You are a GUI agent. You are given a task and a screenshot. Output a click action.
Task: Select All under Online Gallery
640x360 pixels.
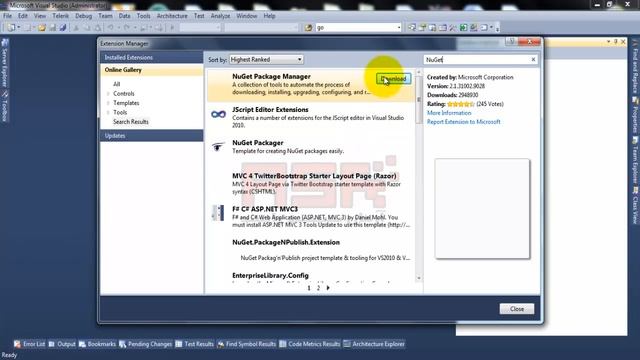116,84
